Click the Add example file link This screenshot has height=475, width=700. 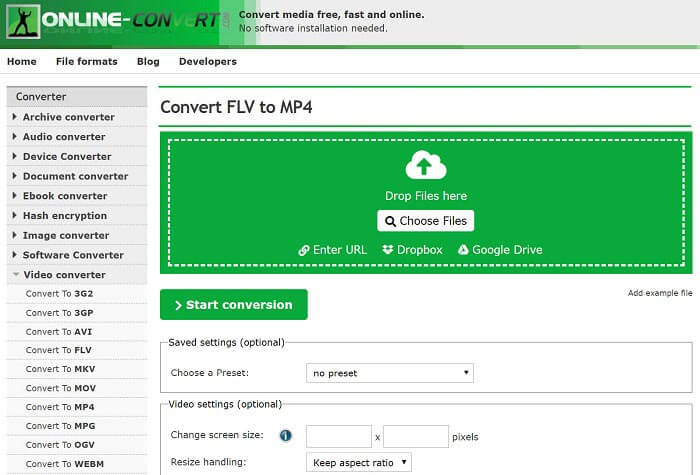click(659, 293)
